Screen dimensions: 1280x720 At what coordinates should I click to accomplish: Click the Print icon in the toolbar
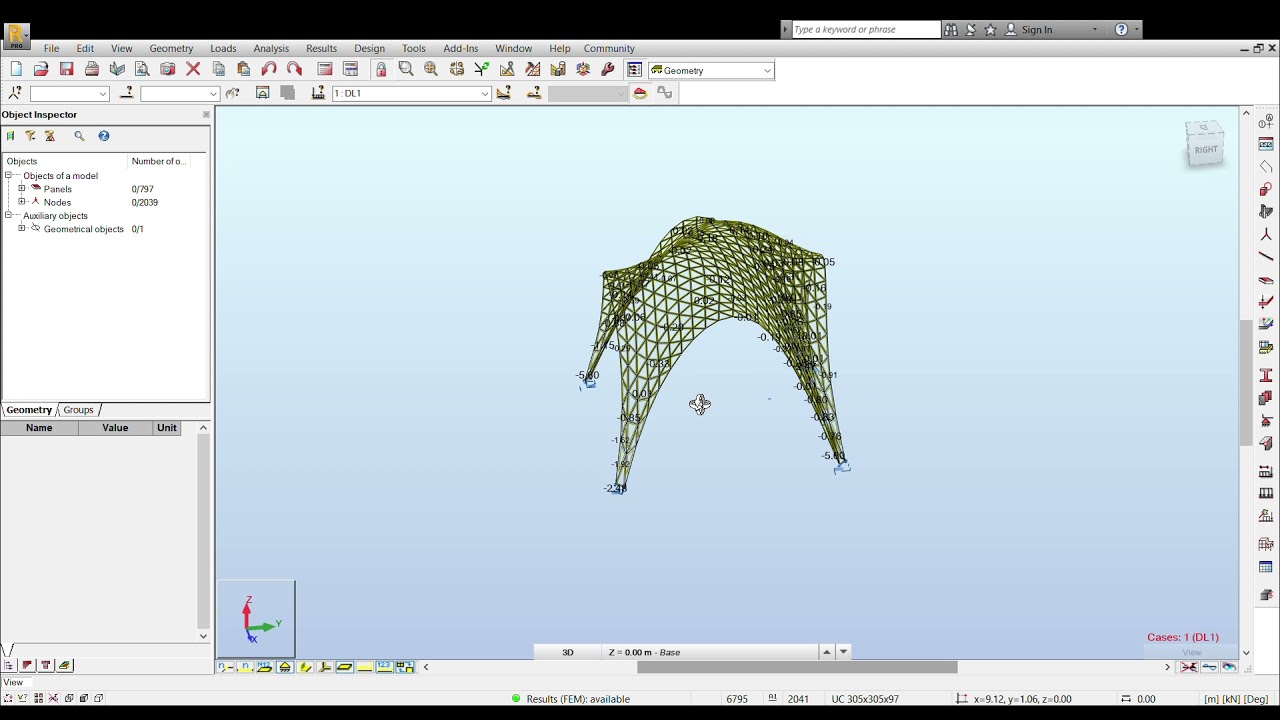tap(92, 70)
